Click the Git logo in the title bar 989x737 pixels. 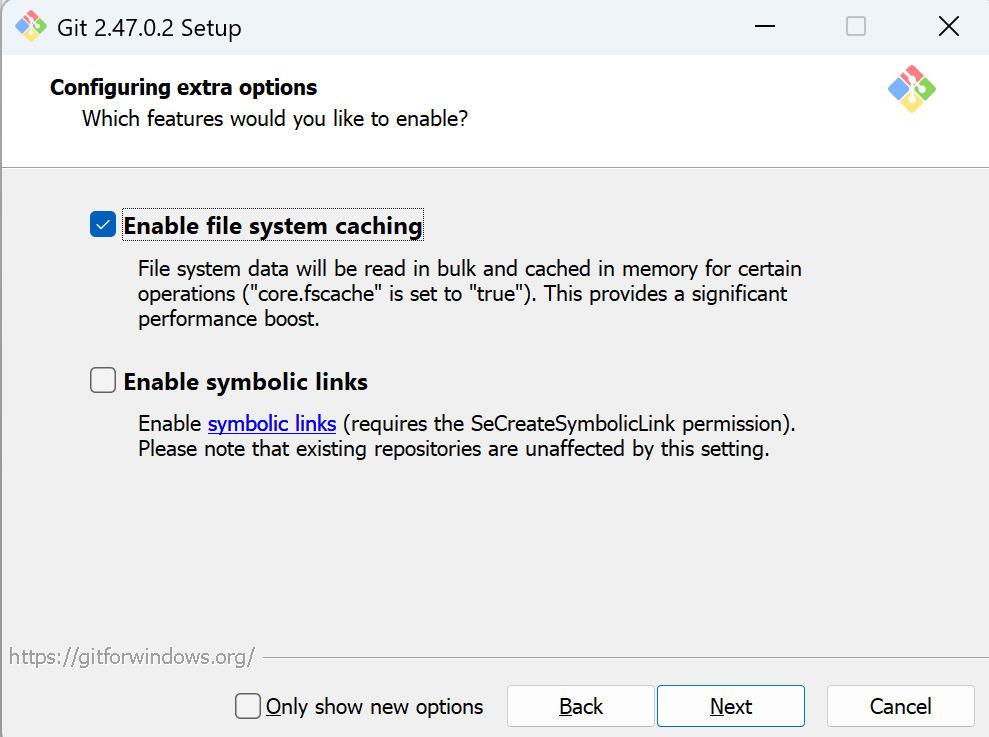tap(31, 27)
